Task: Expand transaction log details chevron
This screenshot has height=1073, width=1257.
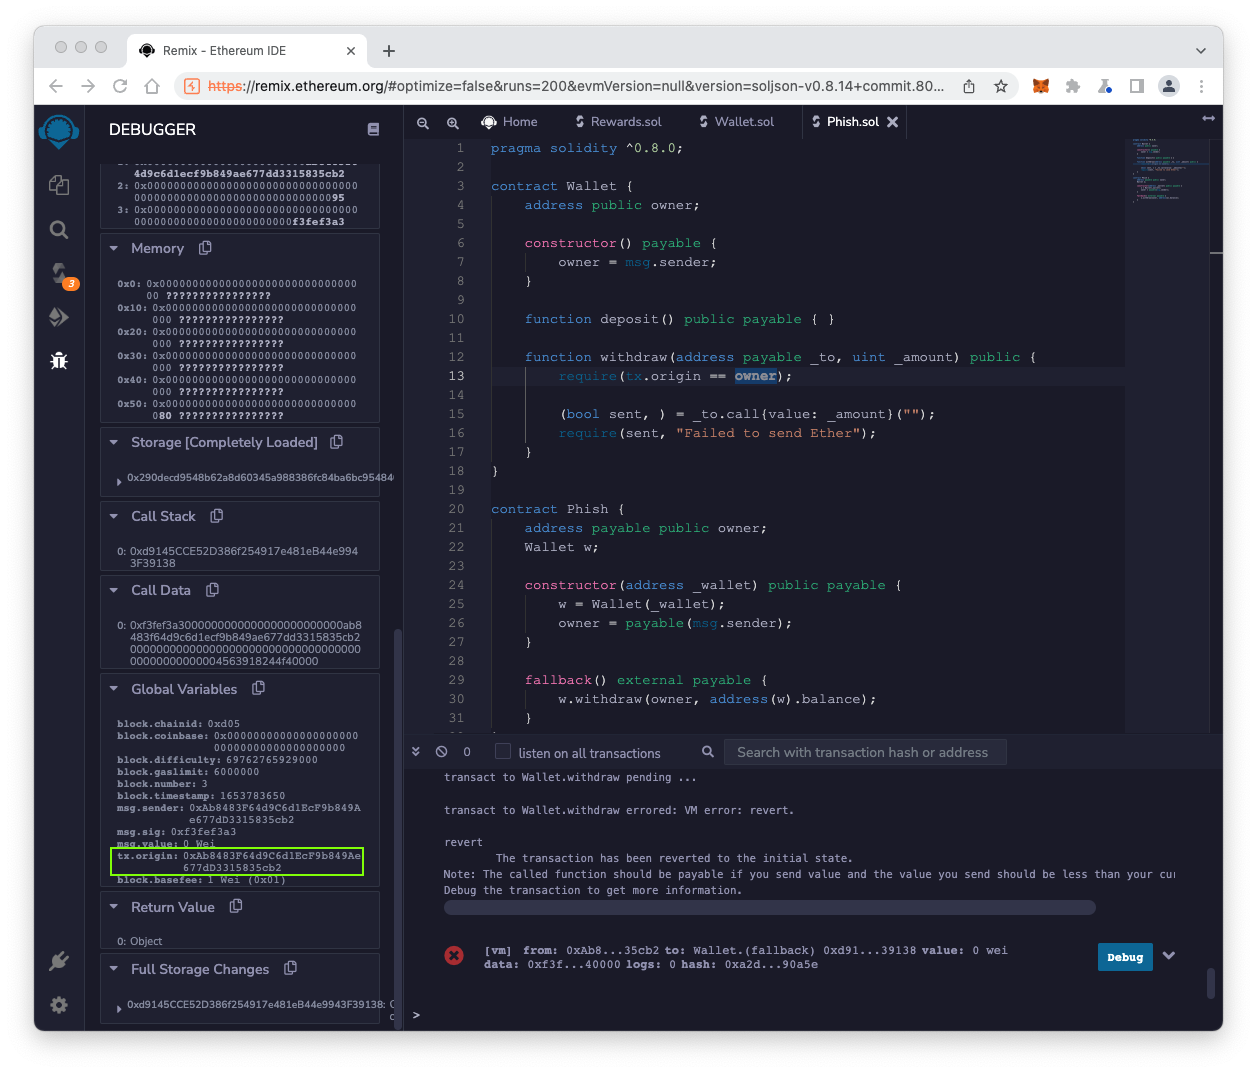Action: [x=1169, y=956]
